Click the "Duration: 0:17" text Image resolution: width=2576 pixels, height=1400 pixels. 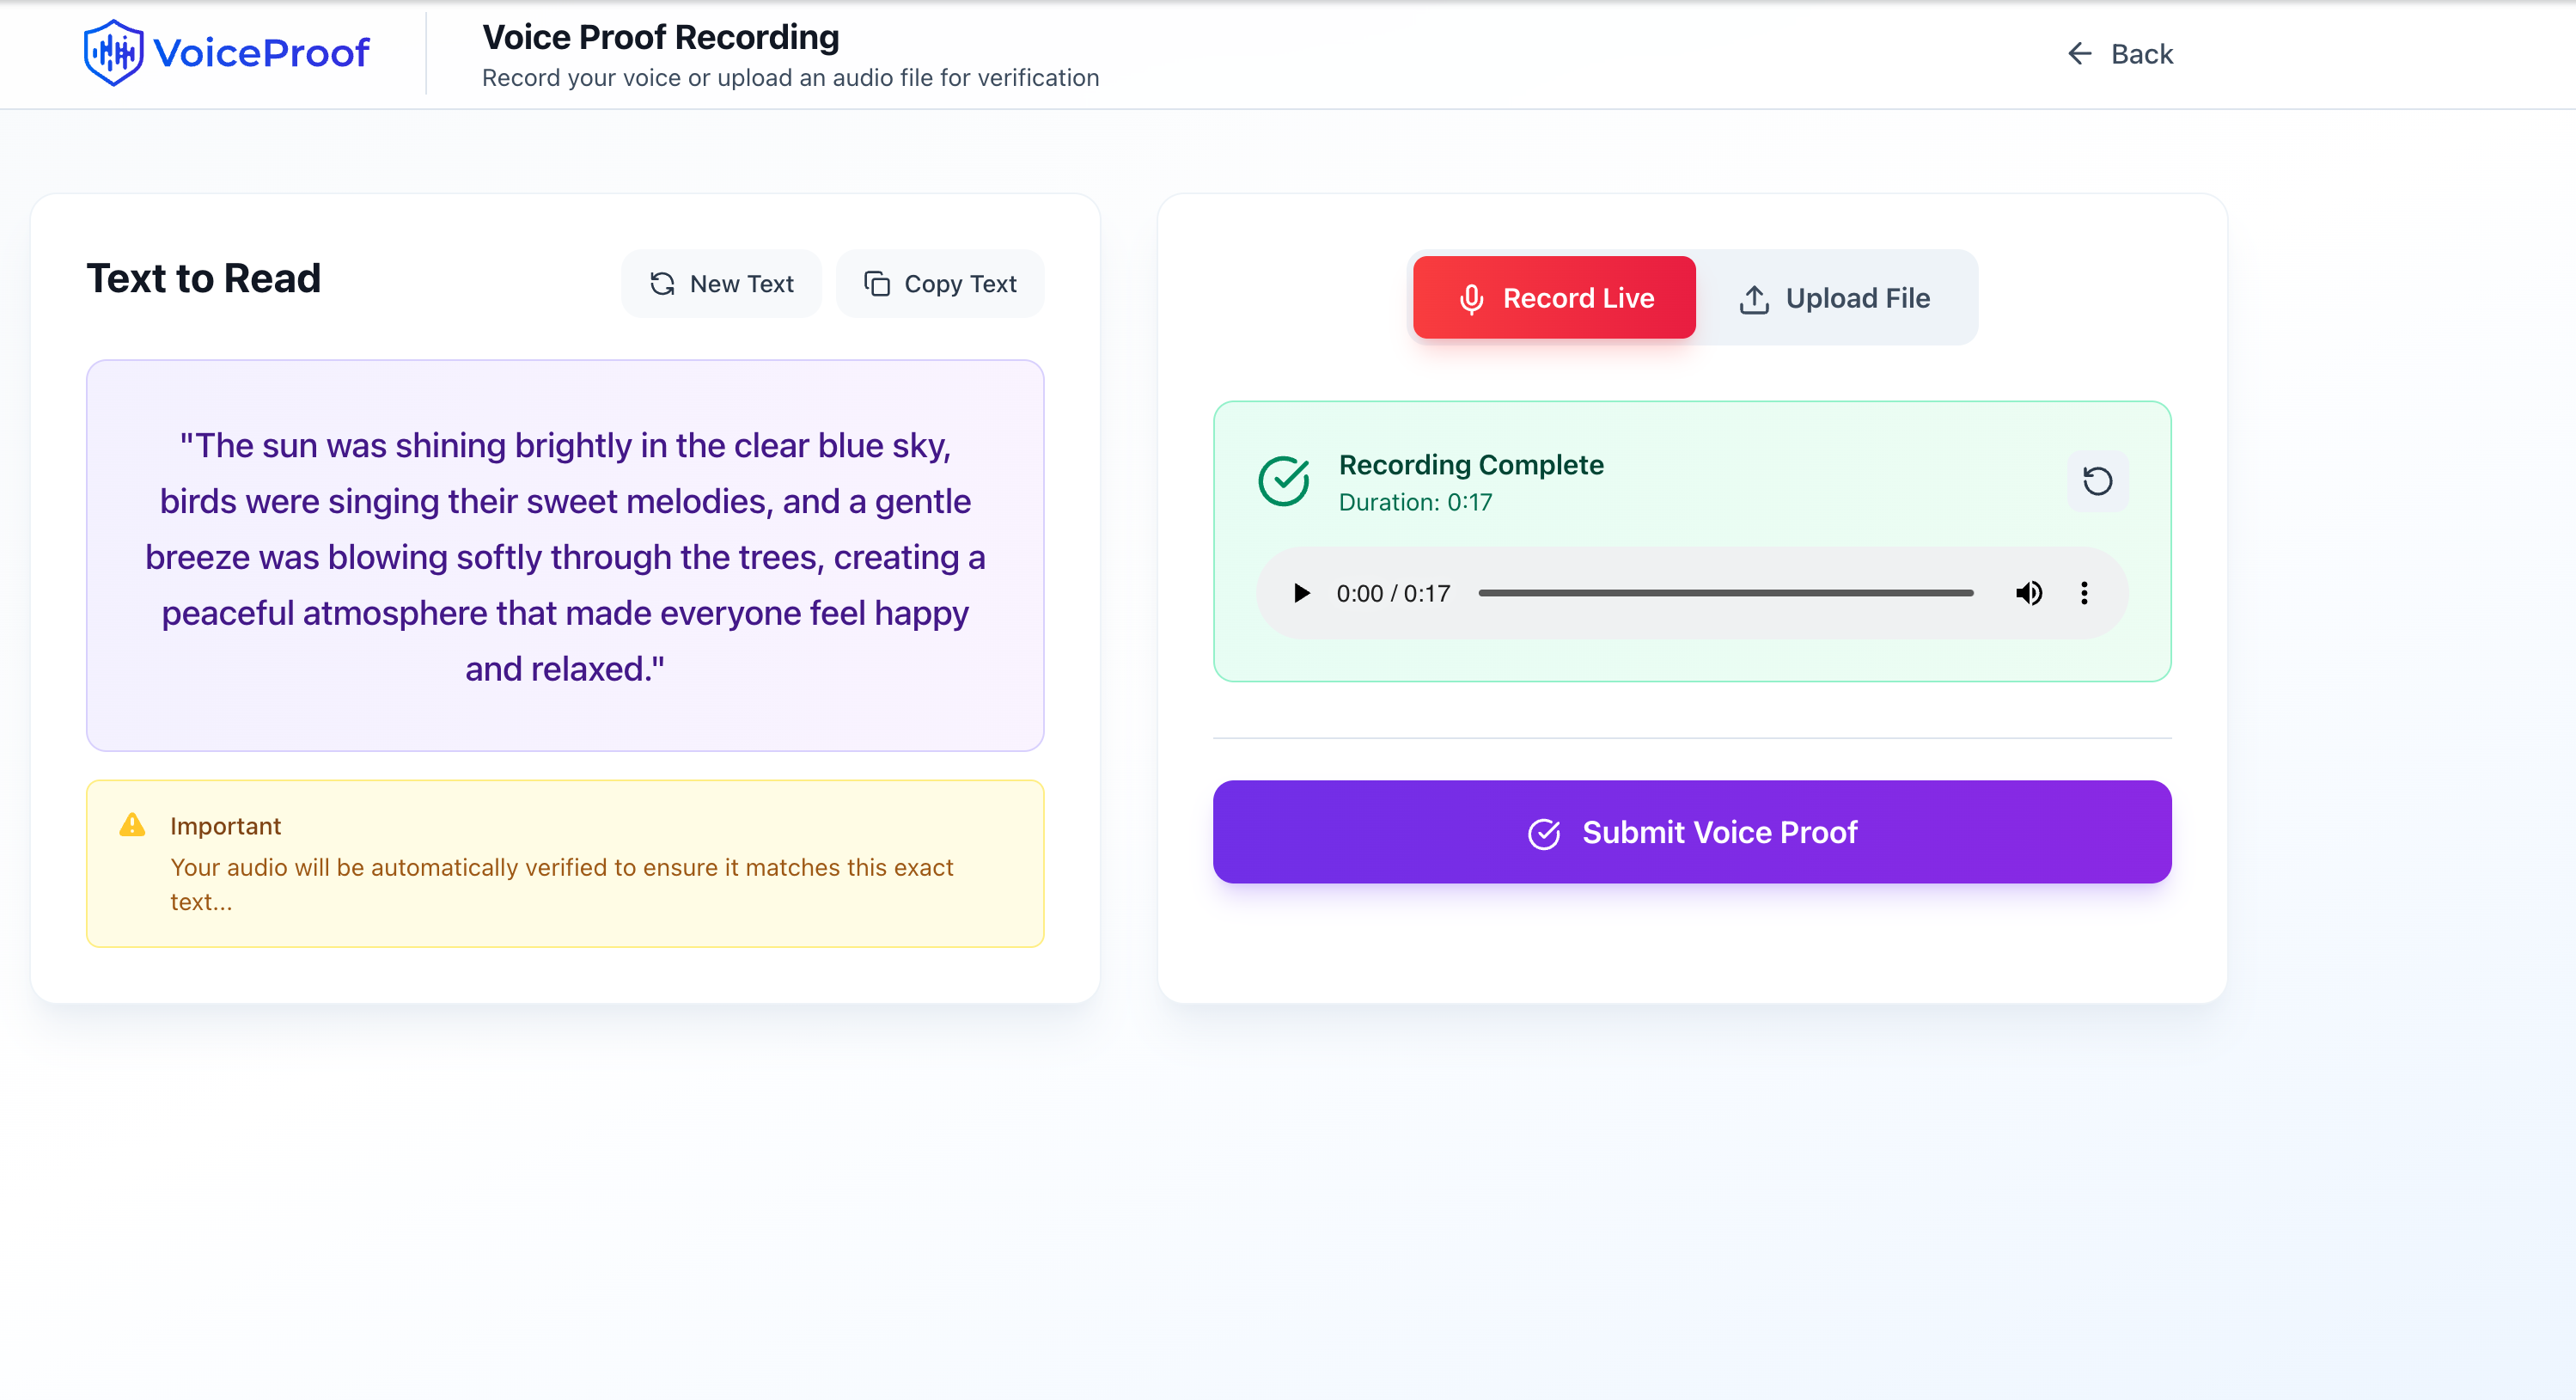click(1415, 503)
